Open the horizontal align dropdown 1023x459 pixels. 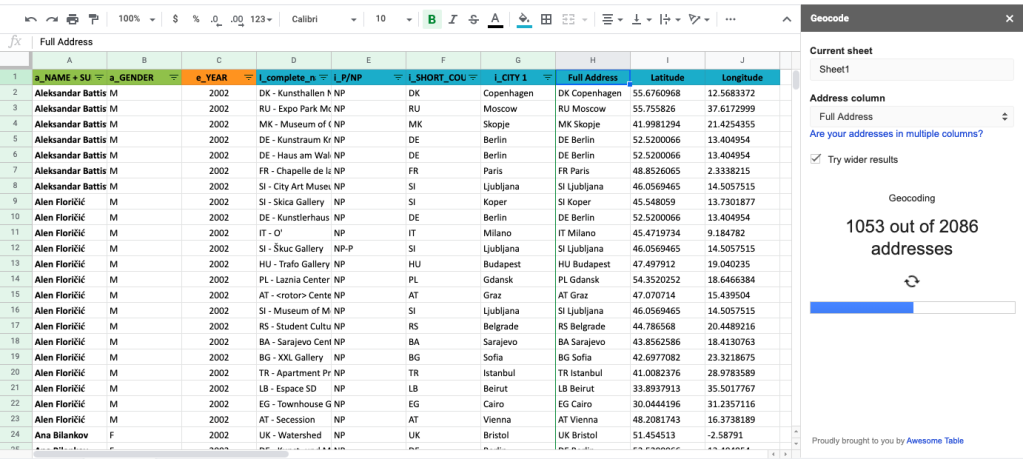click(611, 20)
